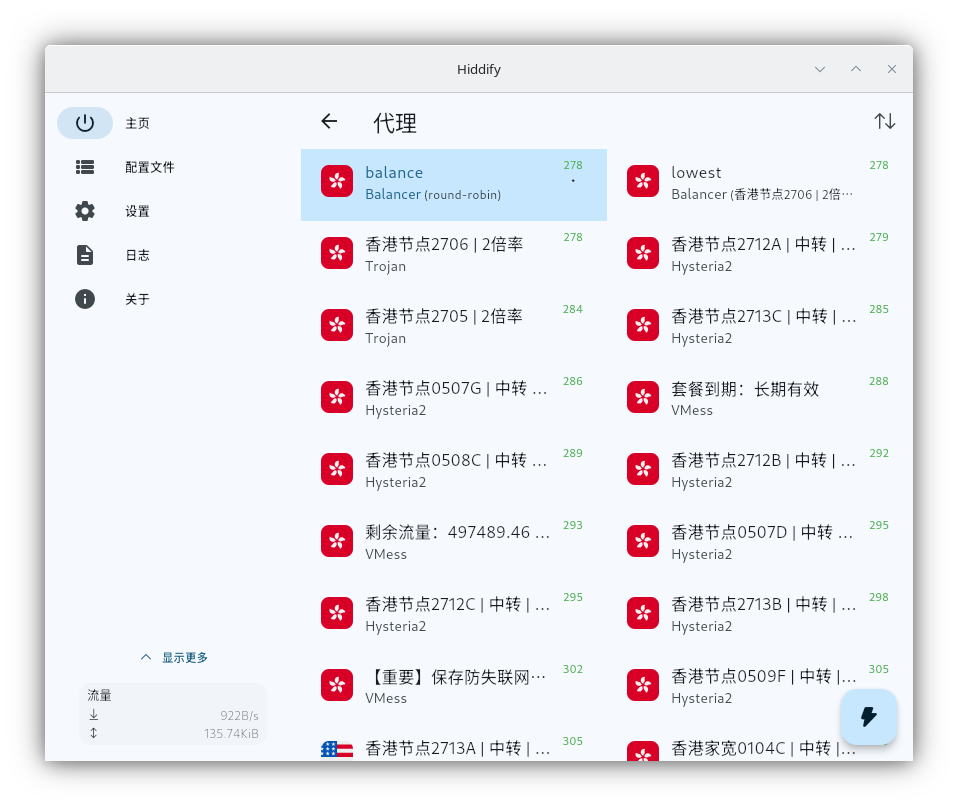Select the lowest balancer proxy
The height and width of the screenshot is (806, 958).
tap(759, 184)
